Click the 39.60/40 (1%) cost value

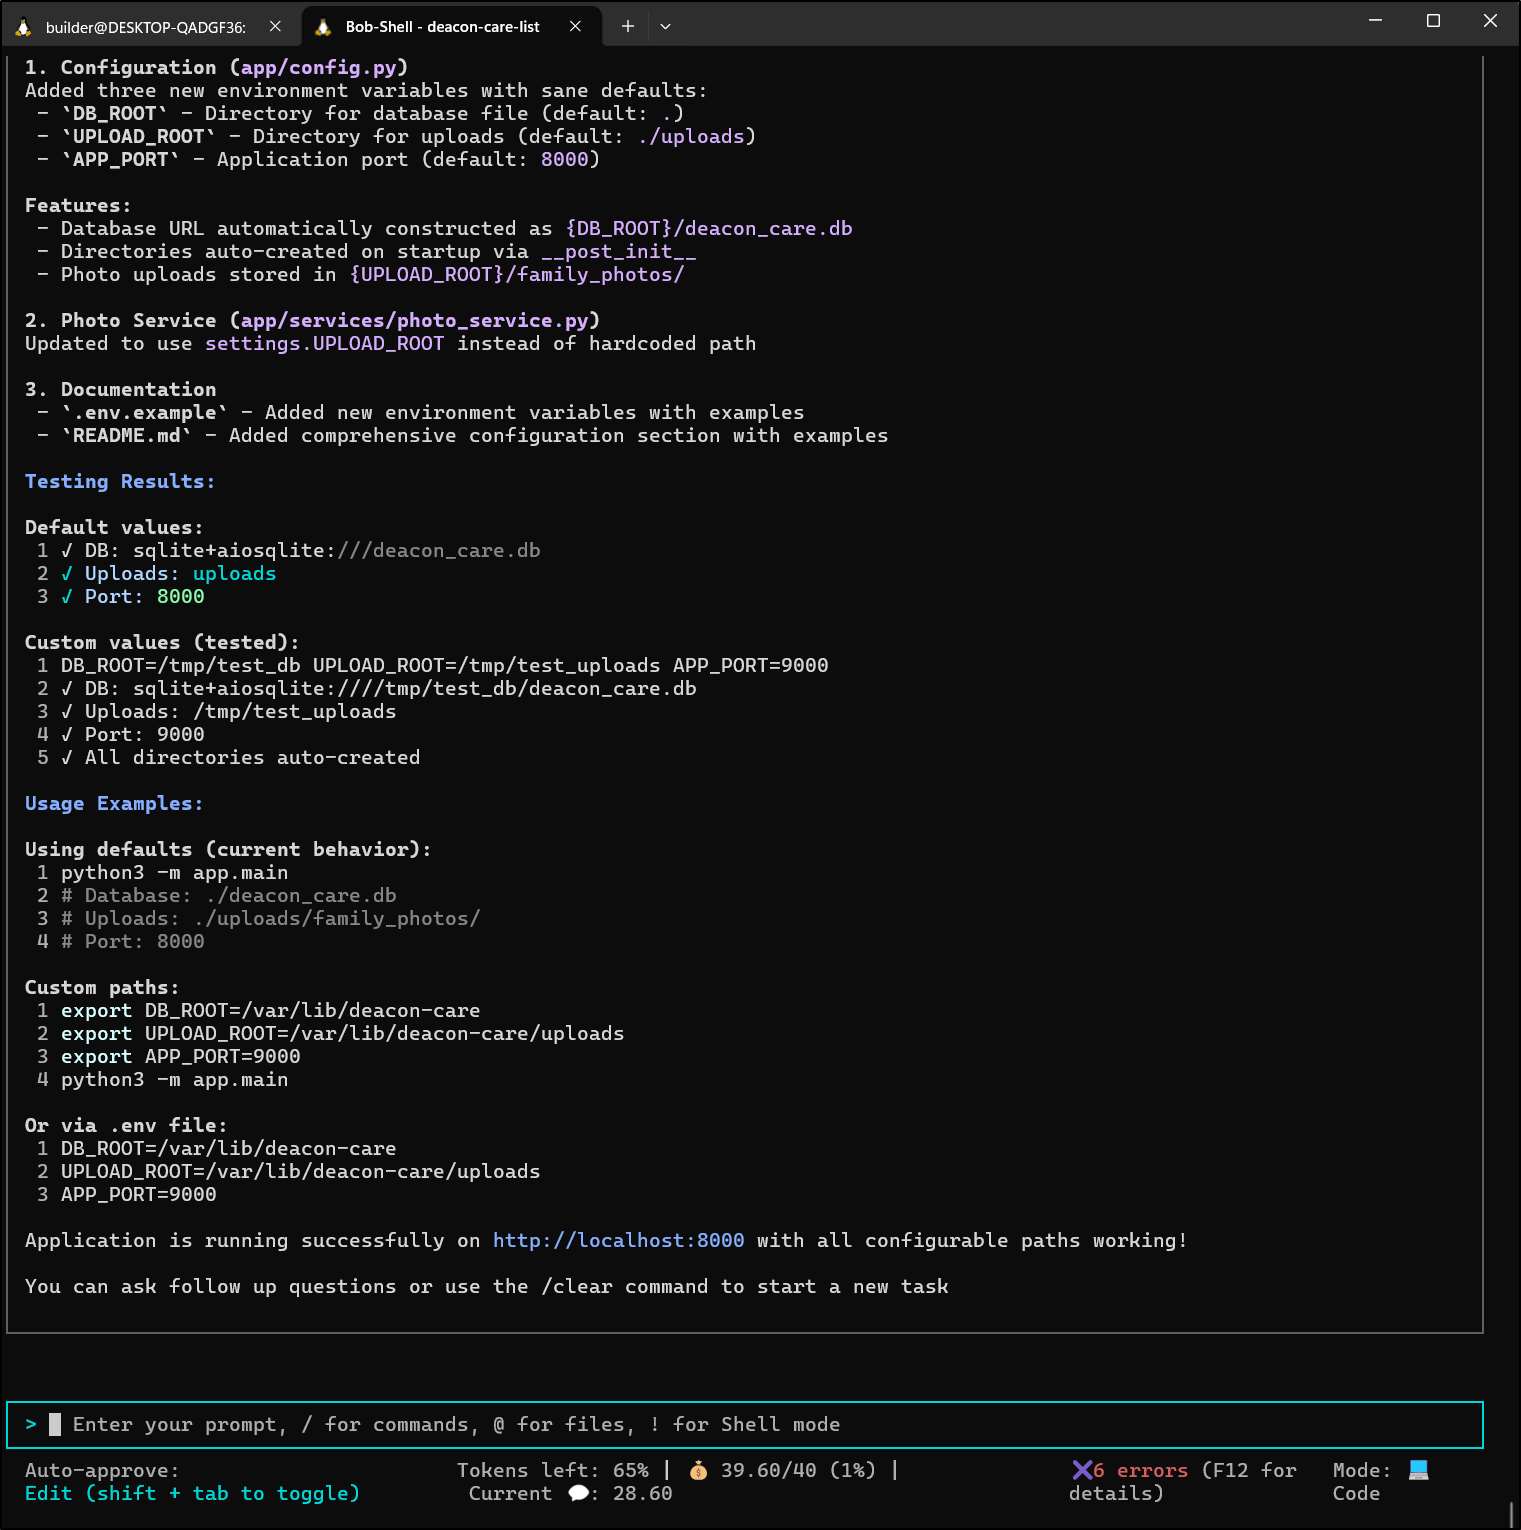[x=798, y=1470]
